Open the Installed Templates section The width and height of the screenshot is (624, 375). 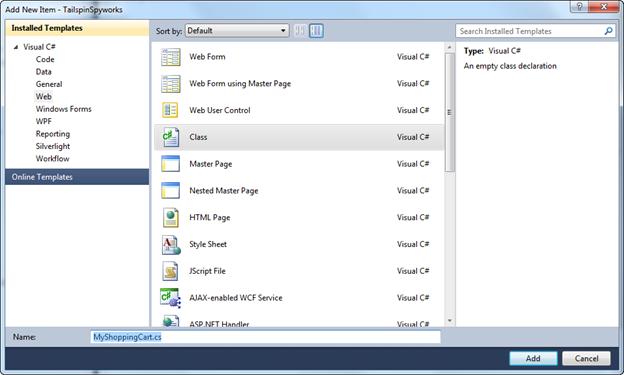(x=77, y=28)
